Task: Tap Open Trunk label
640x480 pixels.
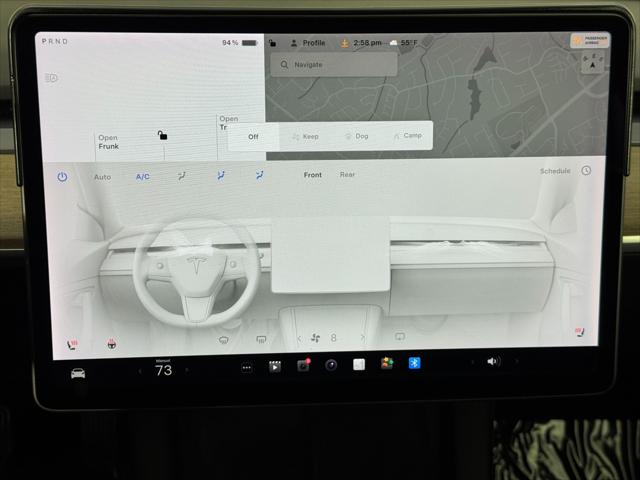Action: 229,122
